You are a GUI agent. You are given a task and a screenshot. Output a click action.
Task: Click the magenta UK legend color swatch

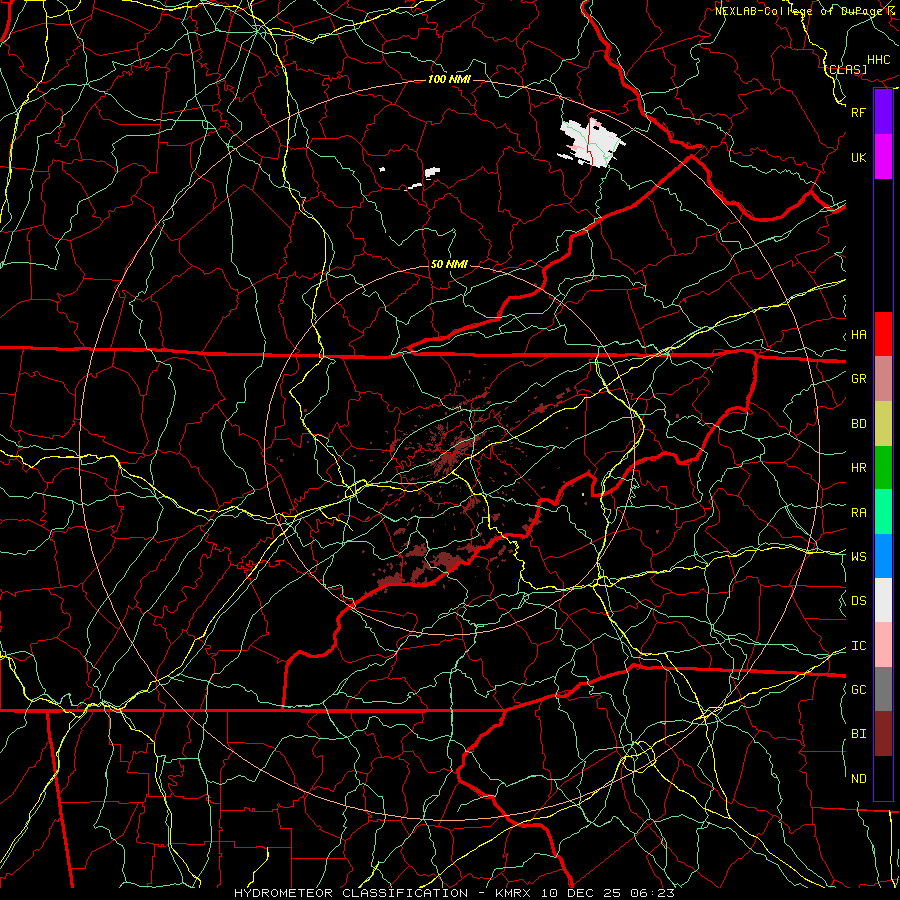coord(883,157)
